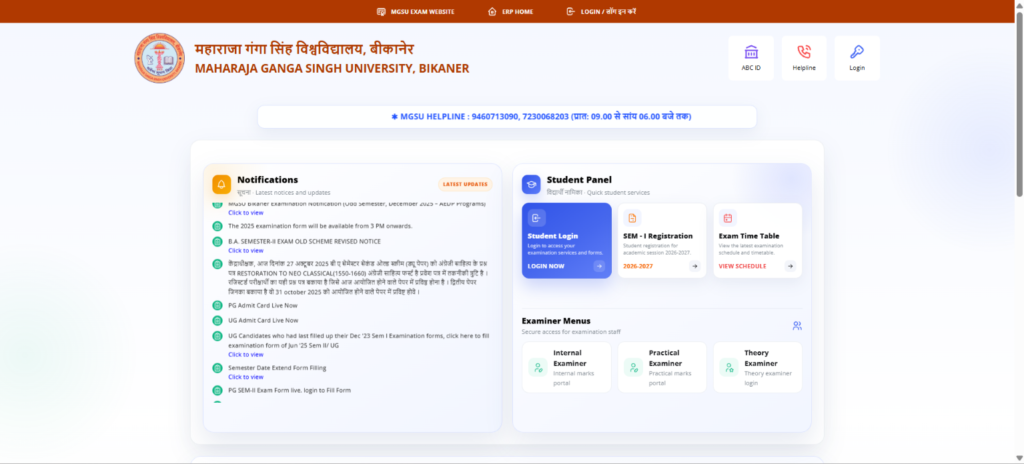1024x464 pixels.
Task: Click the Examiner Menus heading
Action: click(556, 321)
